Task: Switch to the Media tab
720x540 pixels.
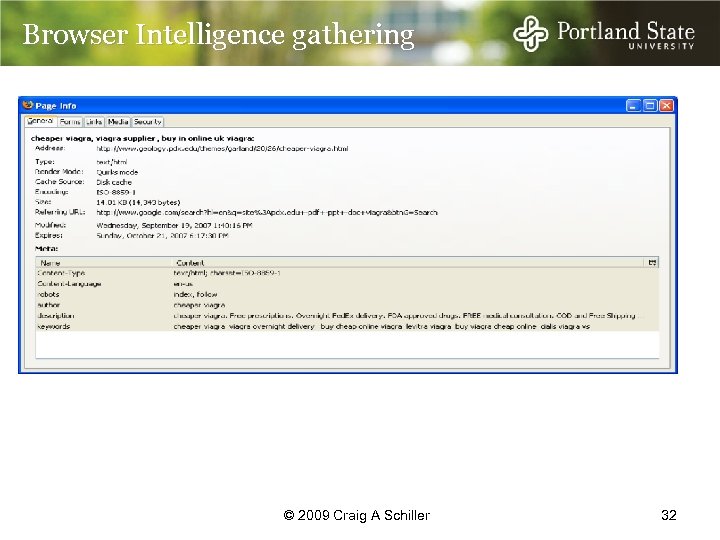Action: (x=118, y=122)
